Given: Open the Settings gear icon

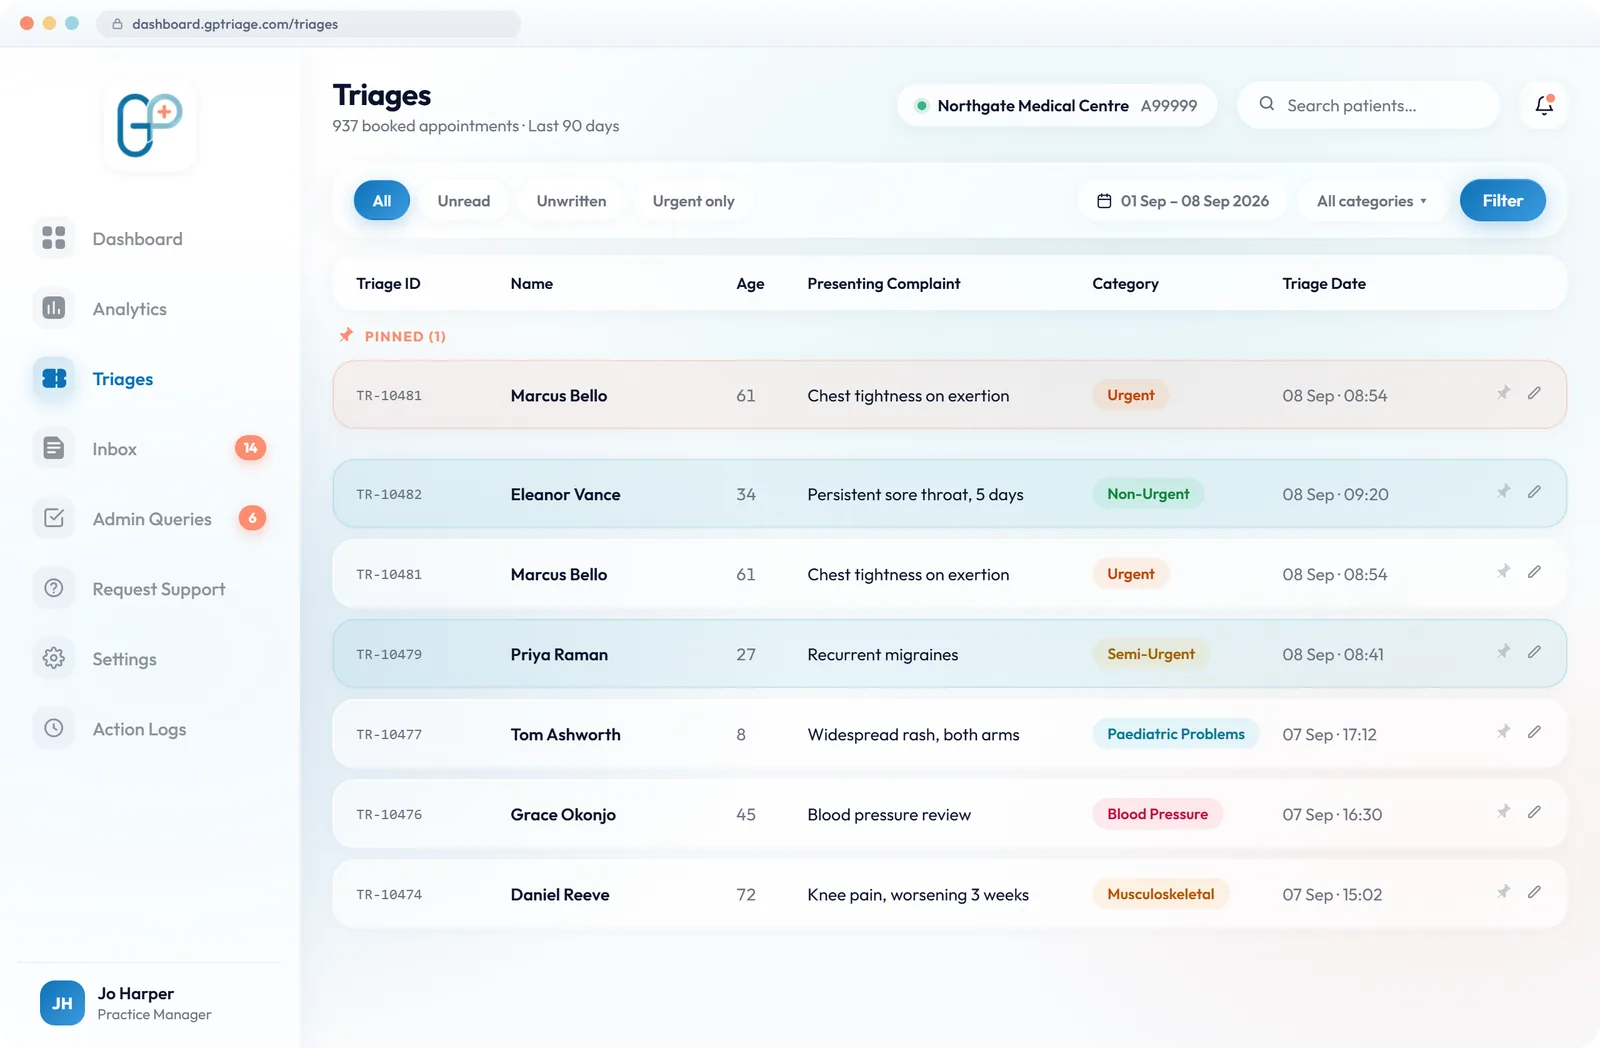Looking at the screenshot, I should click(x=54, y=658).
